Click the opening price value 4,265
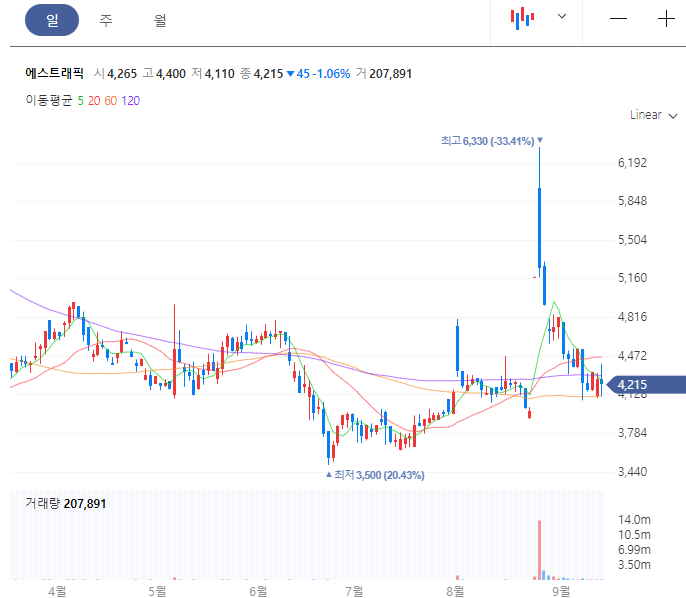 [122, 74]
